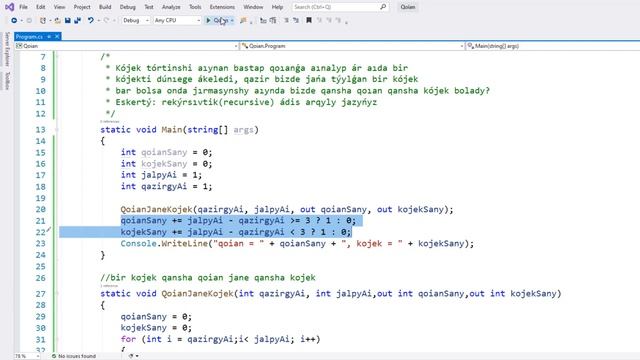Collapse the comment block outlining on line 7
The height and width of the screenshot is (360, 640).
(x=57, y=56)
